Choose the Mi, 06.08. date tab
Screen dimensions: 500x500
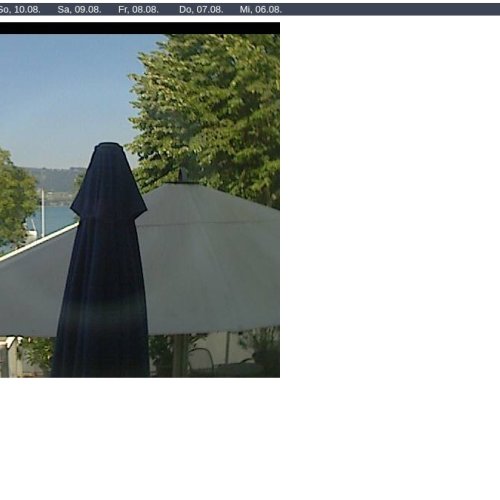tap(261, 10)
